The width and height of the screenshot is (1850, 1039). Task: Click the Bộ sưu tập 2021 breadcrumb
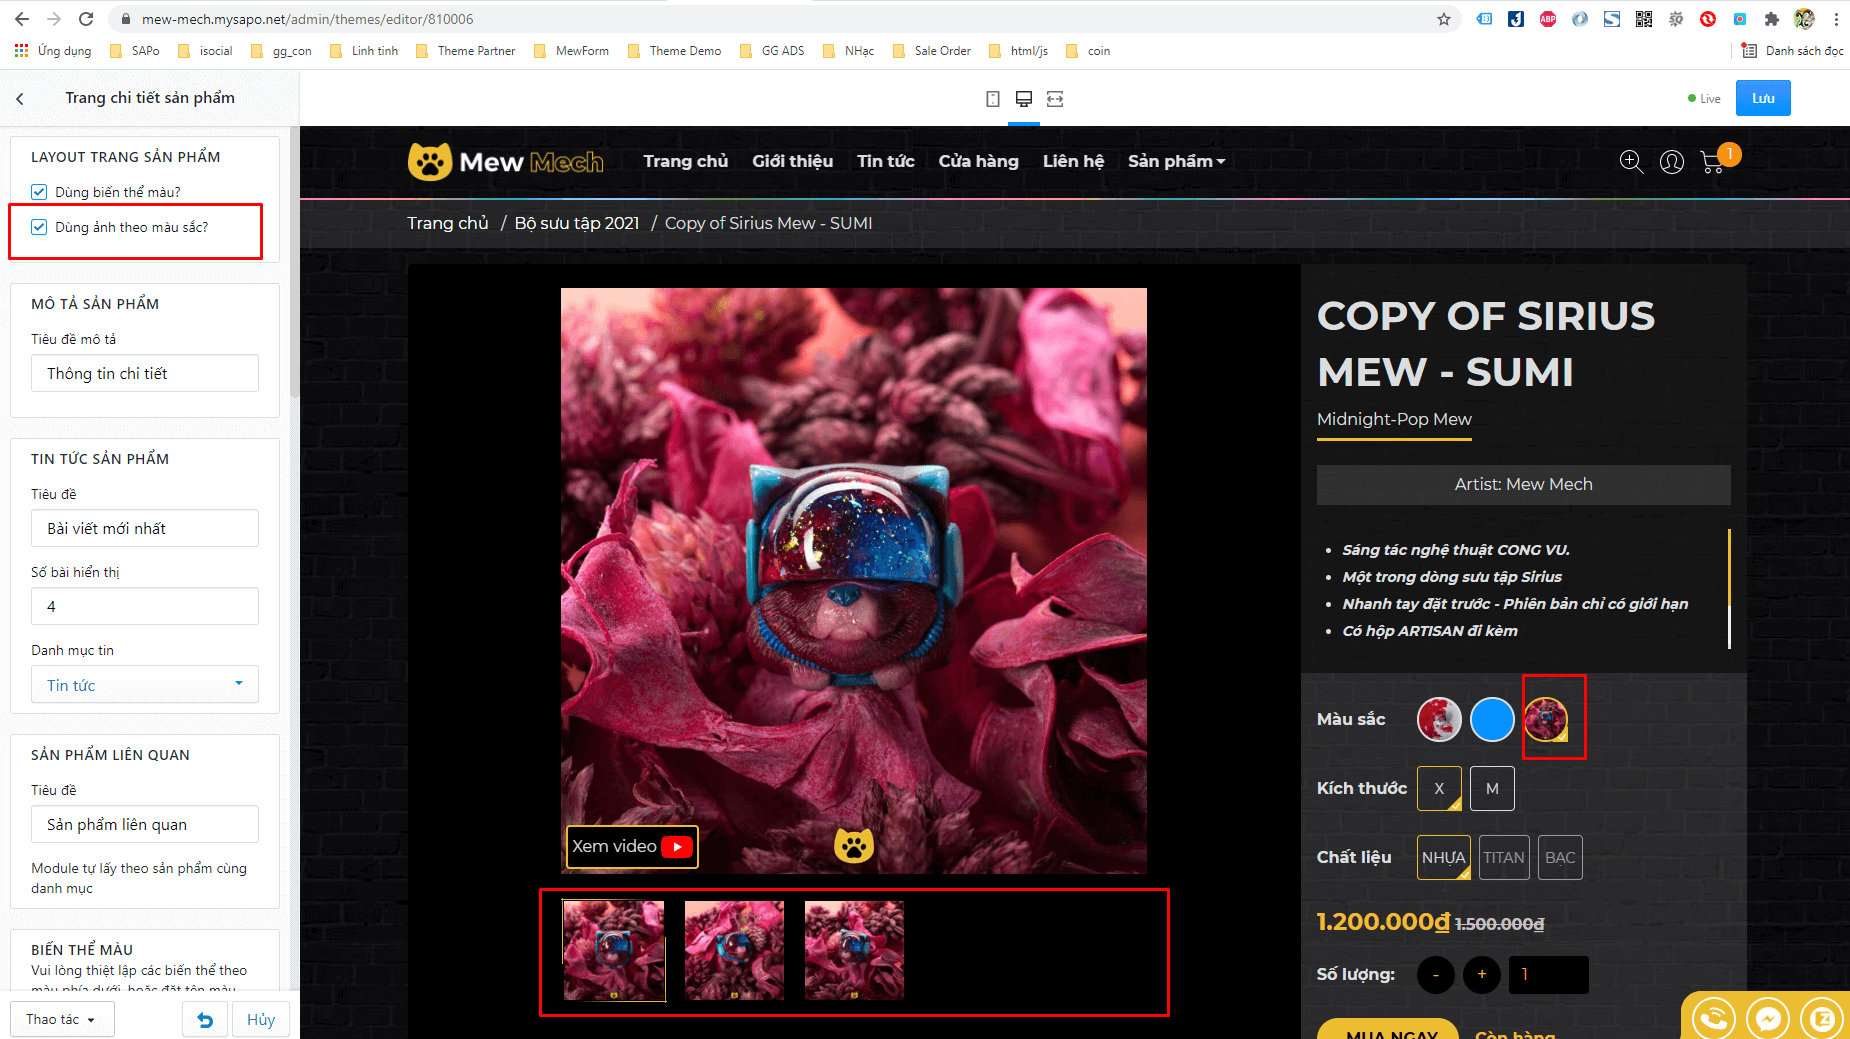[x=577, y=223]
